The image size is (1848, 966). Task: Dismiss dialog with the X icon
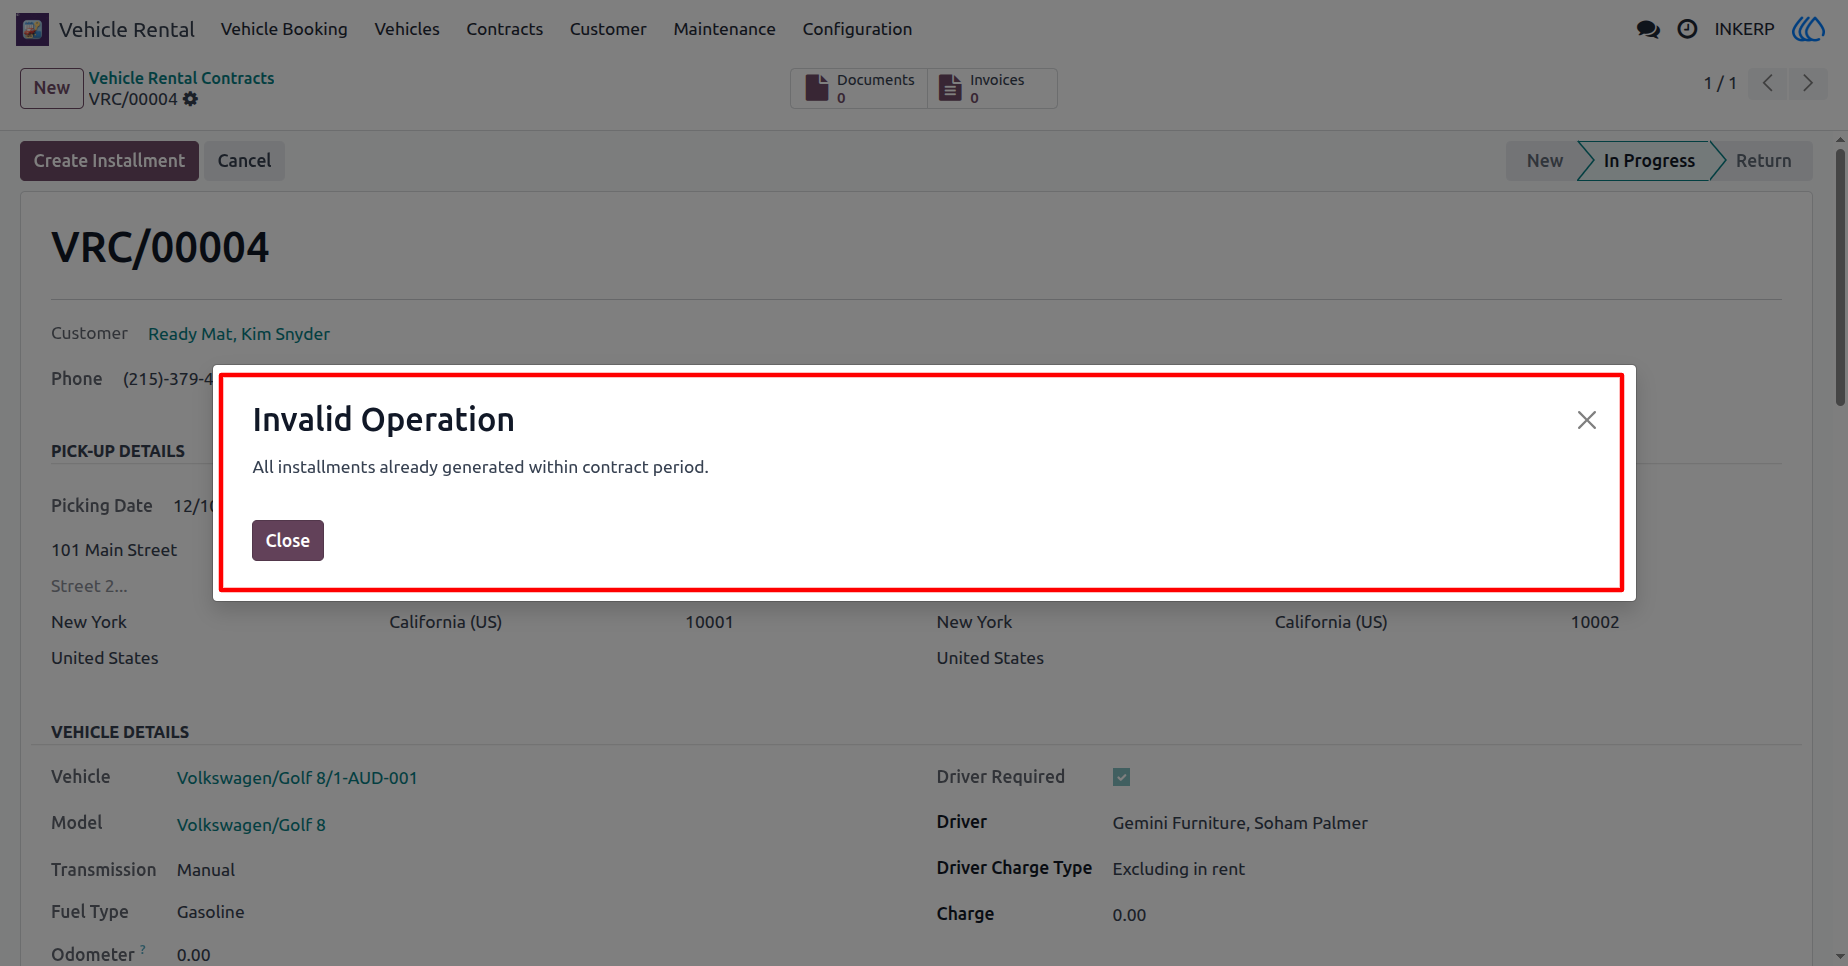pyautogui.click(x=1587, y=420)
